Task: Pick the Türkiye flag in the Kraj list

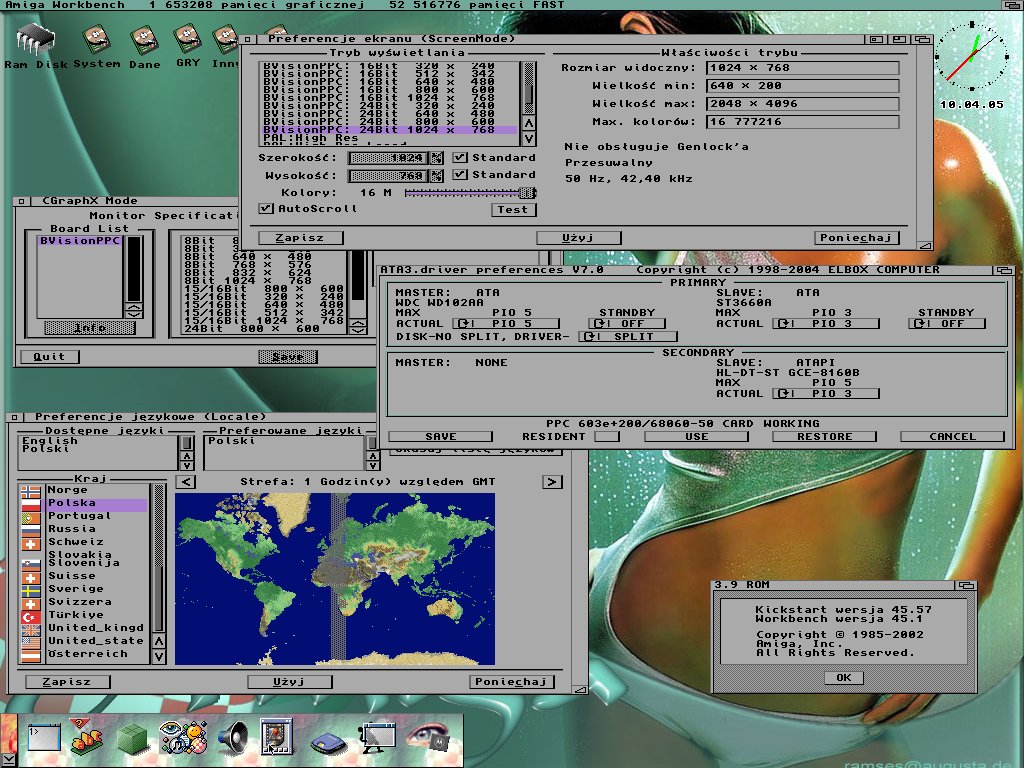Action: point(31,616)
